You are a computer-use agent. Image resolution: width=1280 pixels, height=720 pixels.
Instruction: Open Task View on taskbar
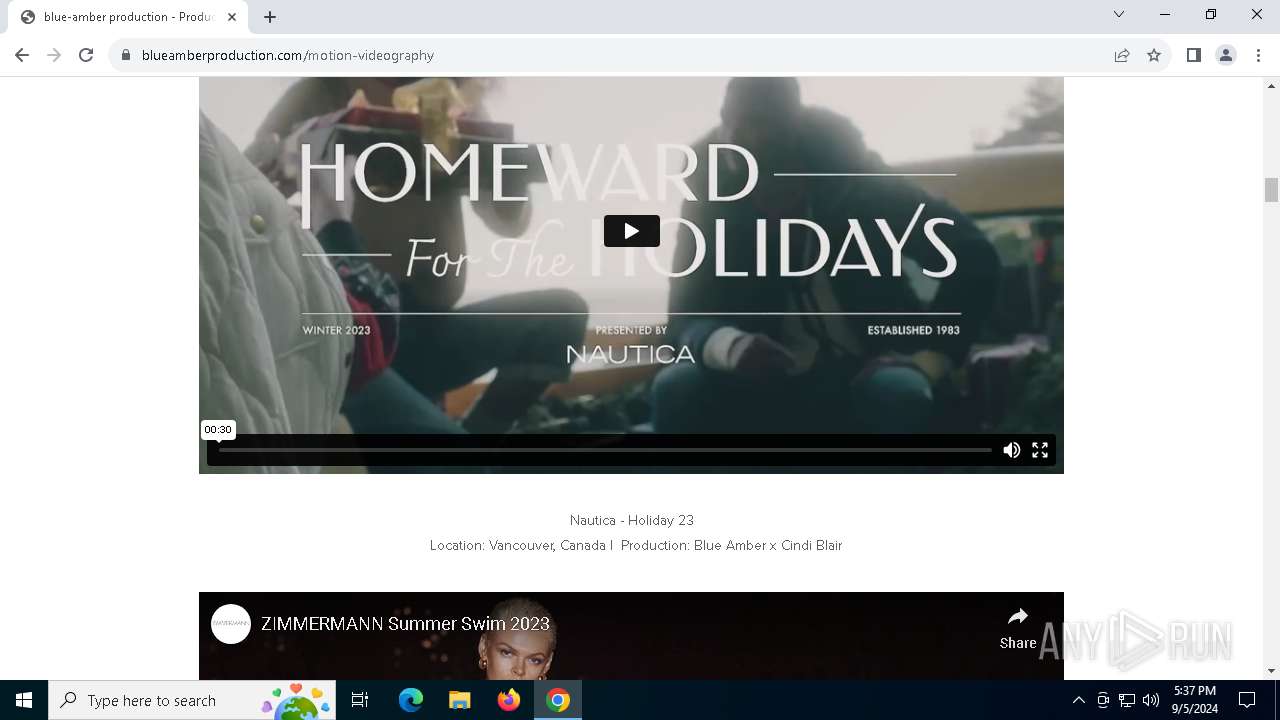click(360, 700)
